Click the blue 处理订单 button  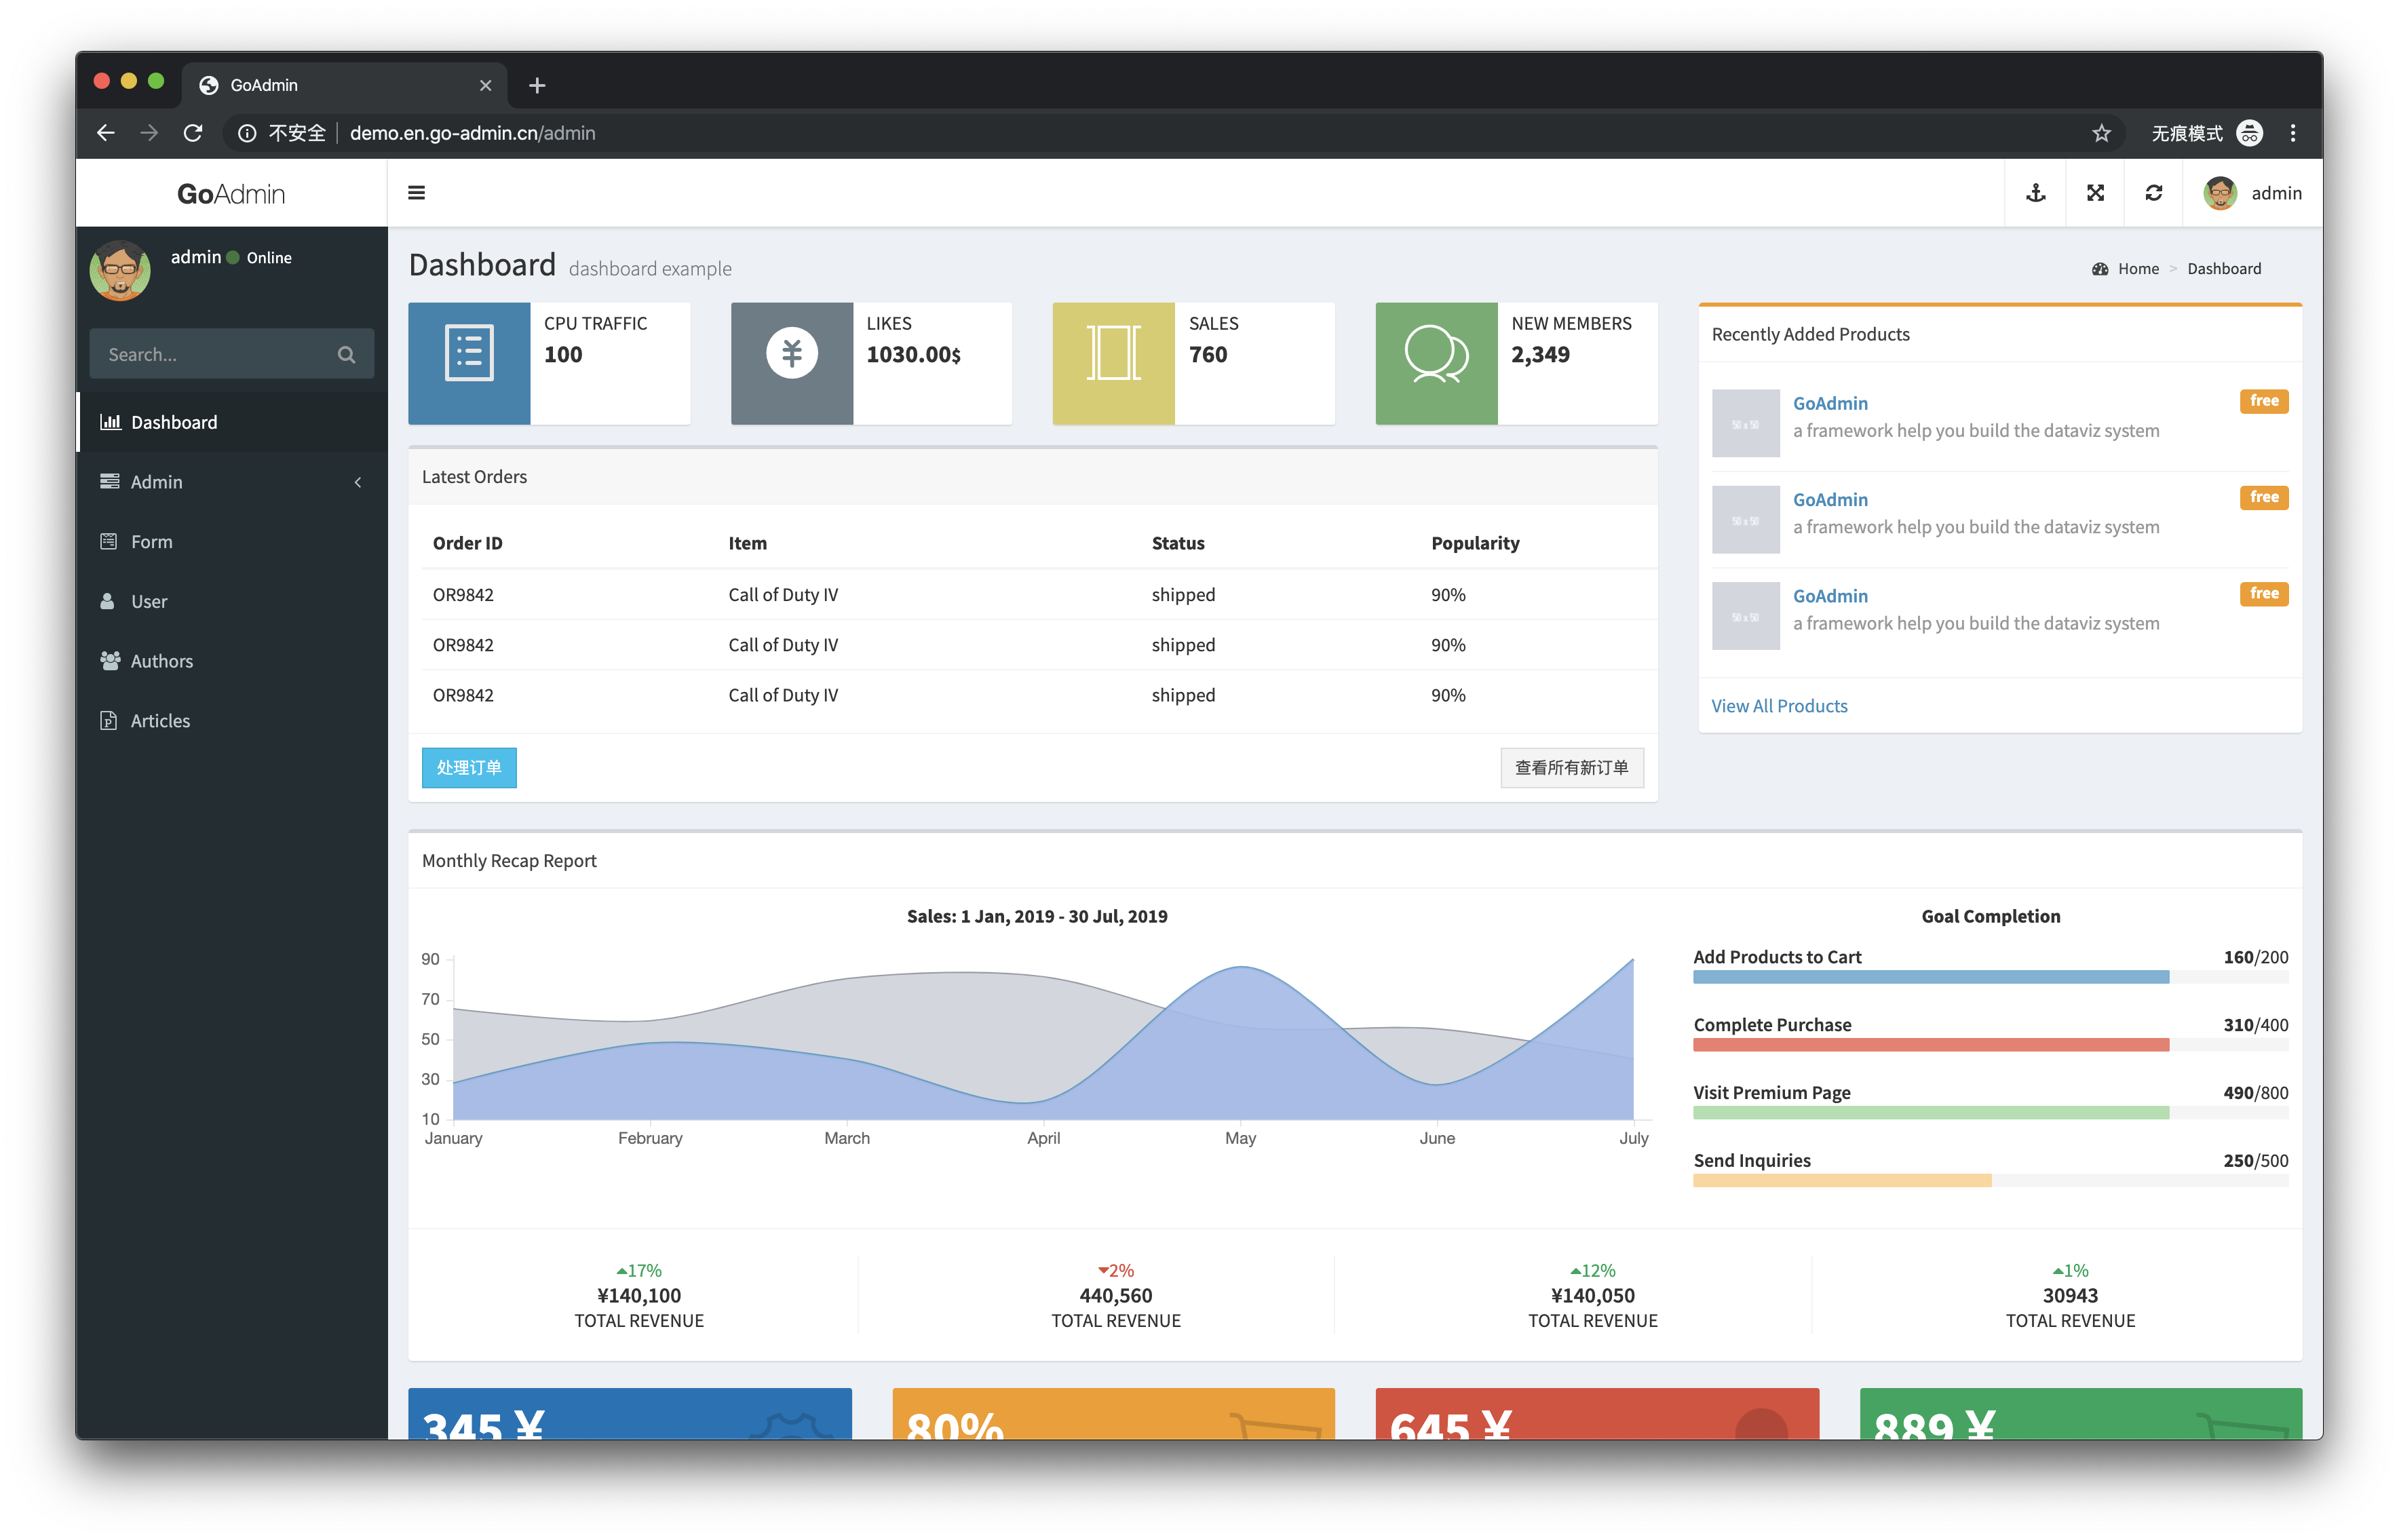[469, 768]
